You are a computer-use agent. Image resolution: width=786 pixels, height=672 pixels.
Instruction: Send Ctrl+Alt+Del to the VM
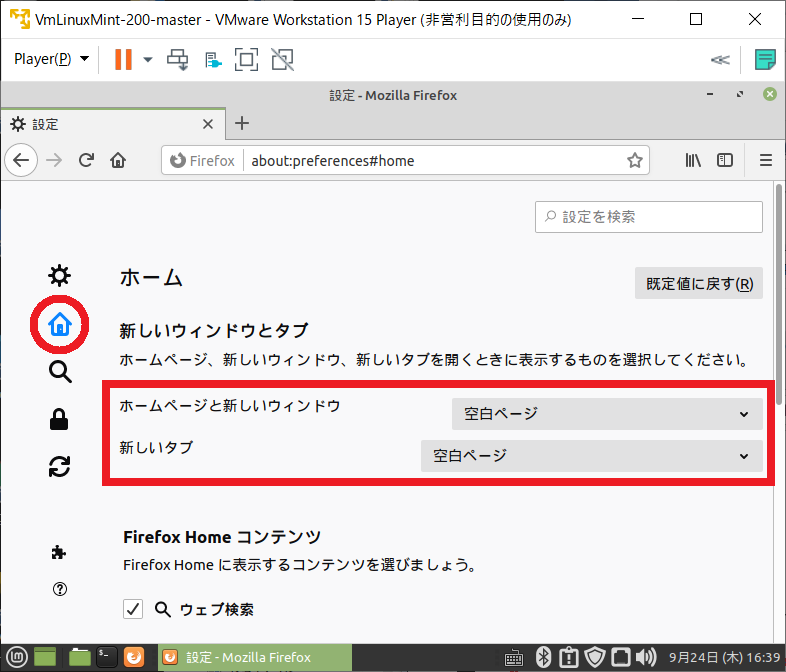(x=178, y=59)
